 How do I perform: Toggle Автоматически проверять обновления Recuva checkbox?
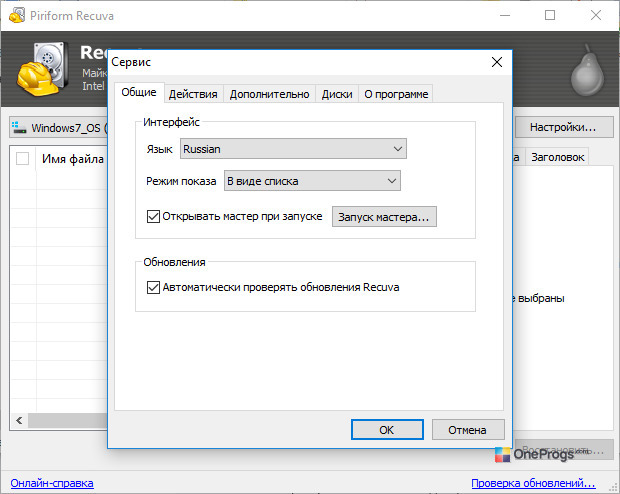point(153,287)
